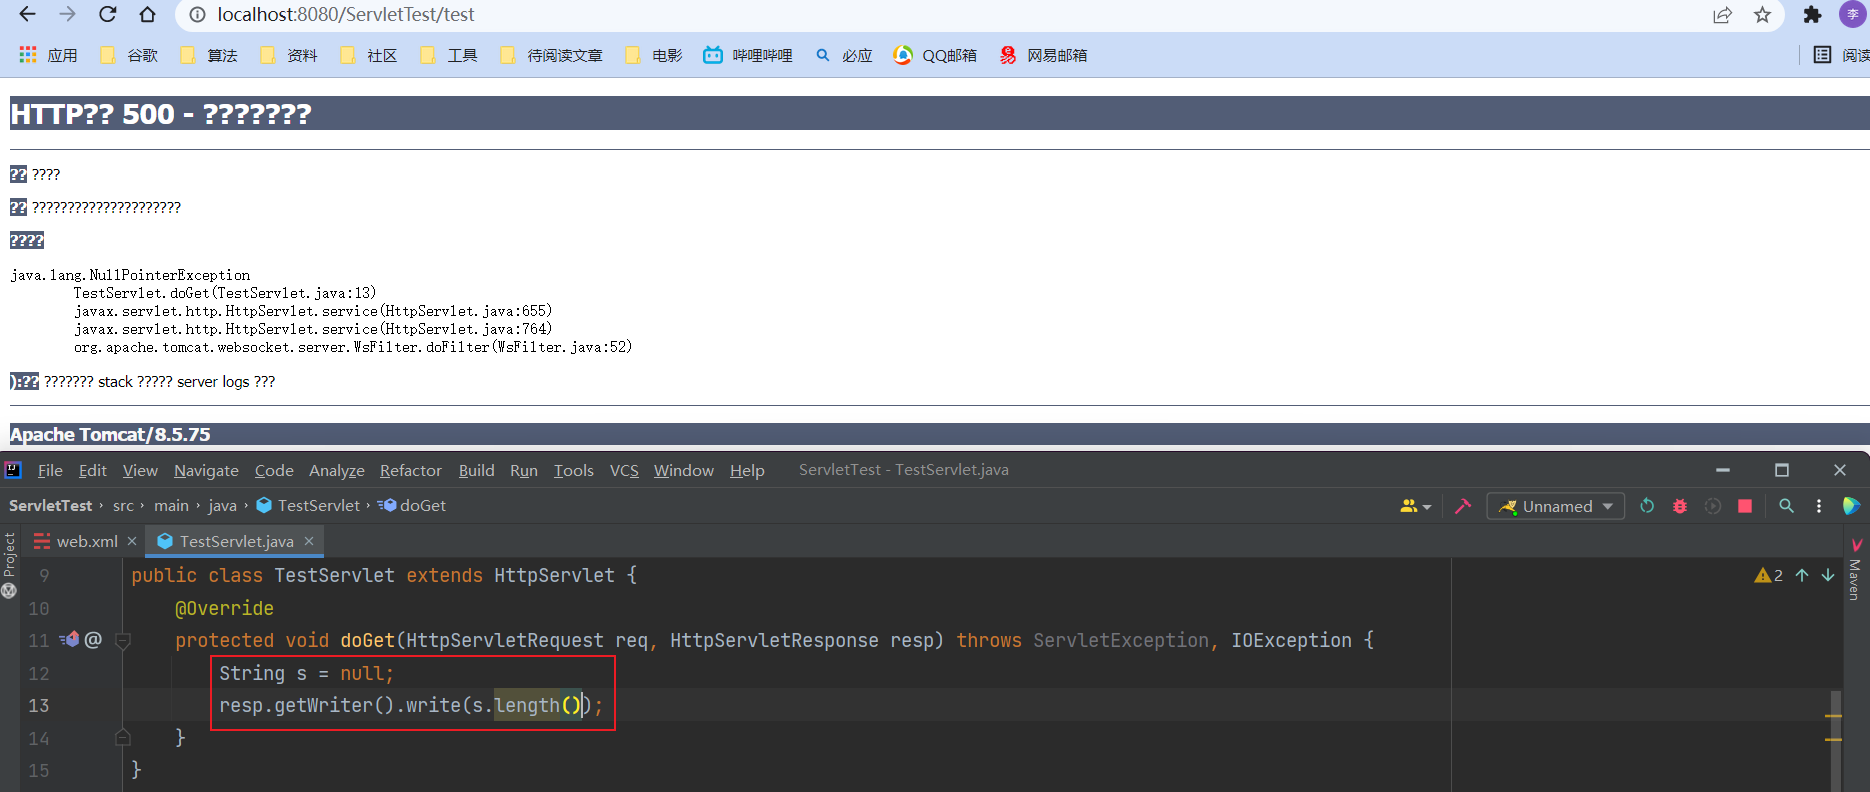Open the VCS menu
The height and width of the screenshot is (792, 1870).
click(x=624, y=471)
